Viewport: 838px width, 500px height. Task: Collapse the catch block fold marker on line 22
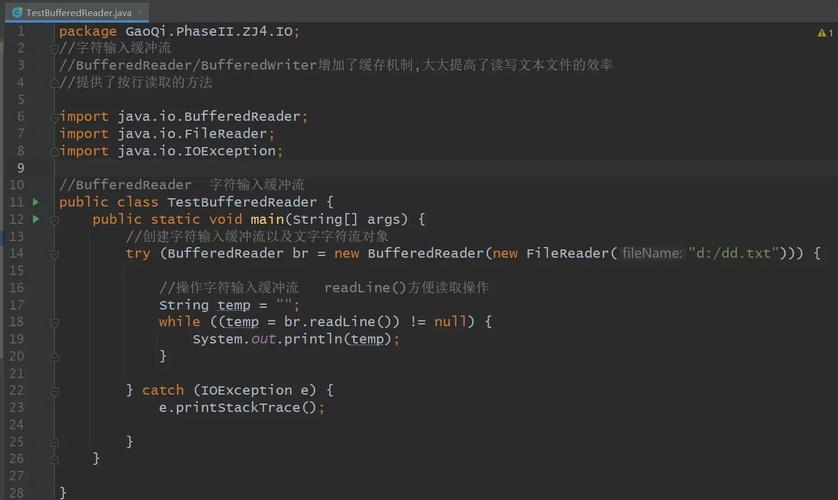(x=54, y=391)
